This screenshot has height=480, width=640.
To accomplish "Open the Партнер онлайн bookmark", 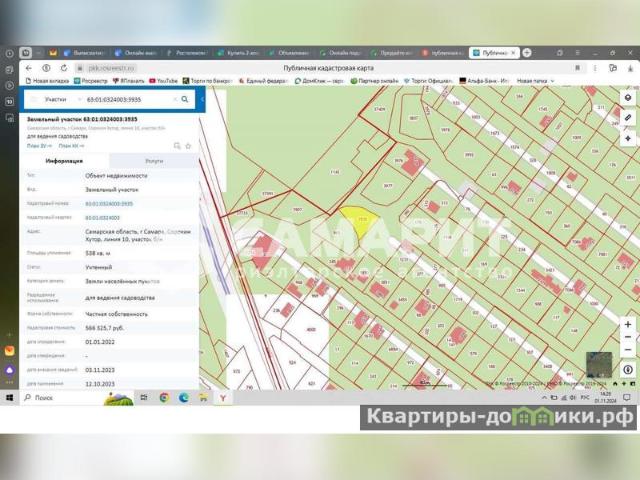I will click(374, 81).
